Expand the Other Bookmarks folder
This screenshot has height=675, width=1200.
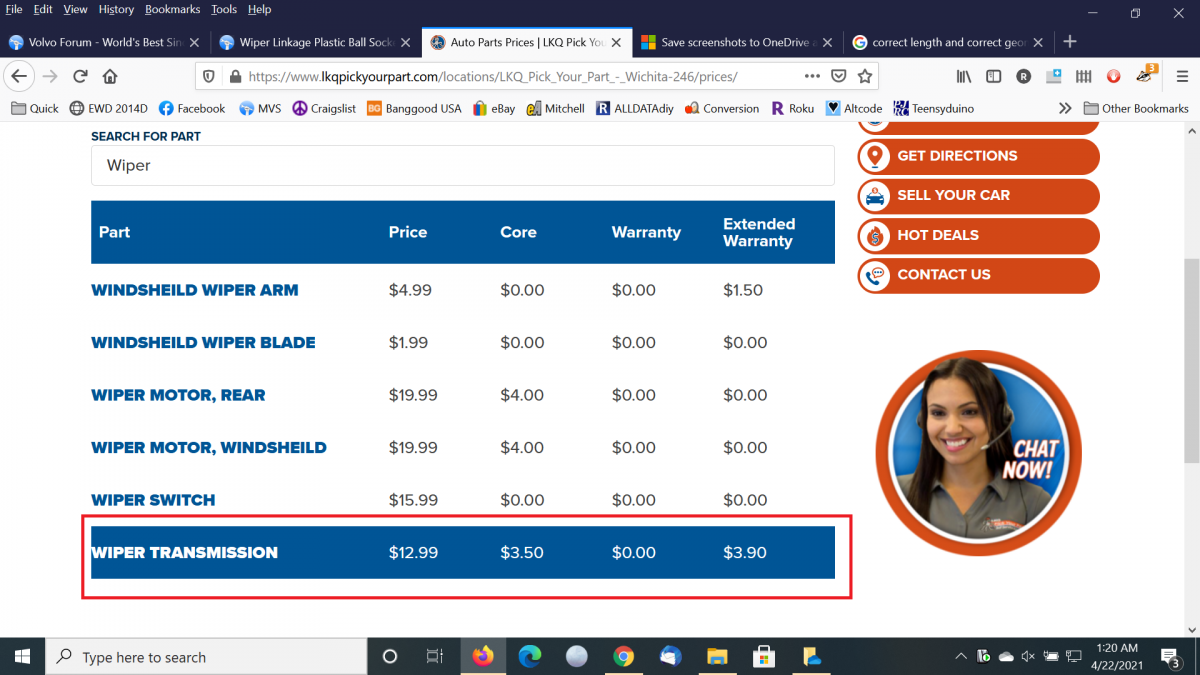coord(1136,108)
